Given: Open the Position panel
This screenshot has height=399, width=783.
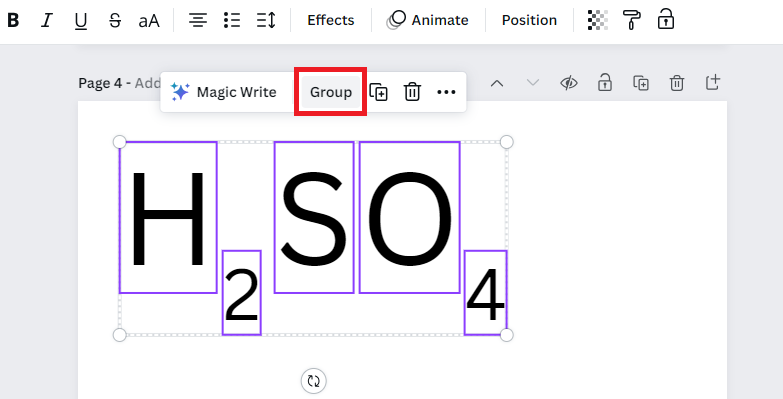Looking at the screenshot, I should coord(529,20).
